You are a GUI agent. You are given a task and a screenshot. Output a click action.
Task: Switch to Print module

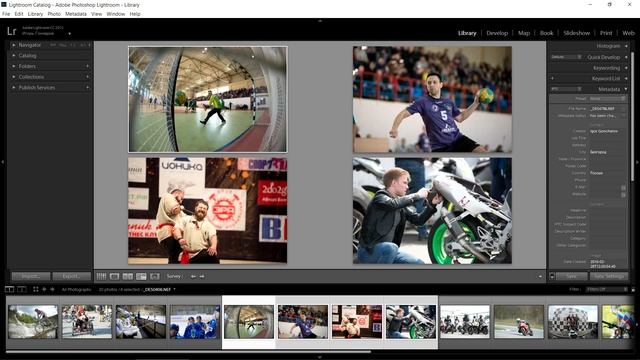[606, 33]
